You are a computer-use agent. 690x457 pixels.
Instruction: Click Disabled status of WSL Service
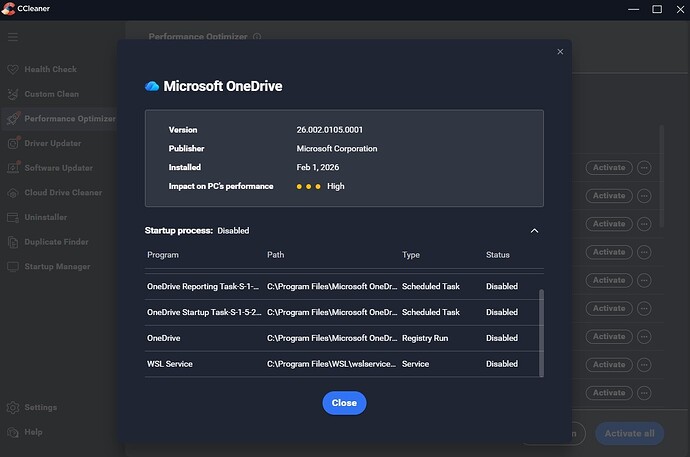coord(502,364)
